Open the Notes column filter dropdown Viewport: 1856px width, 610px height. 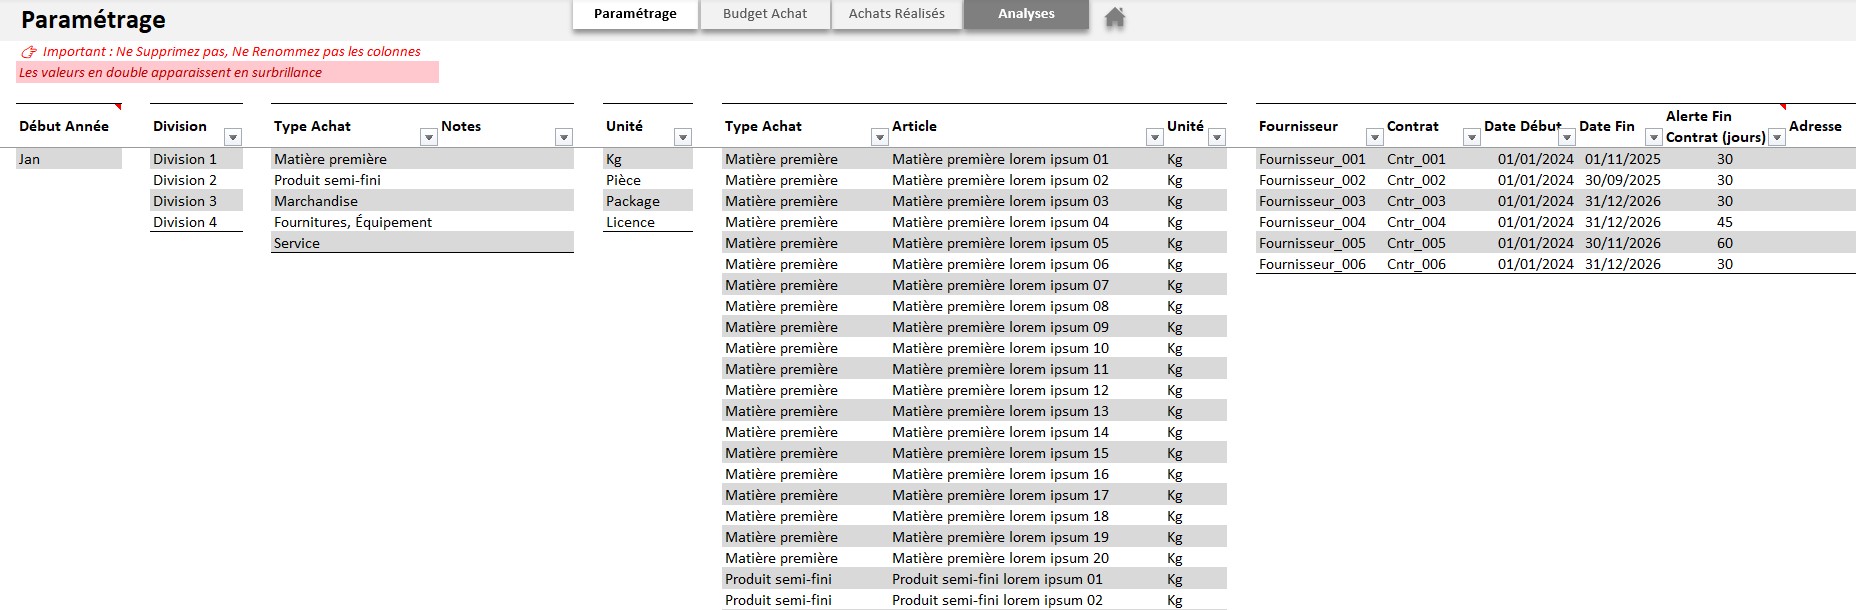click(x=564, y=137)
